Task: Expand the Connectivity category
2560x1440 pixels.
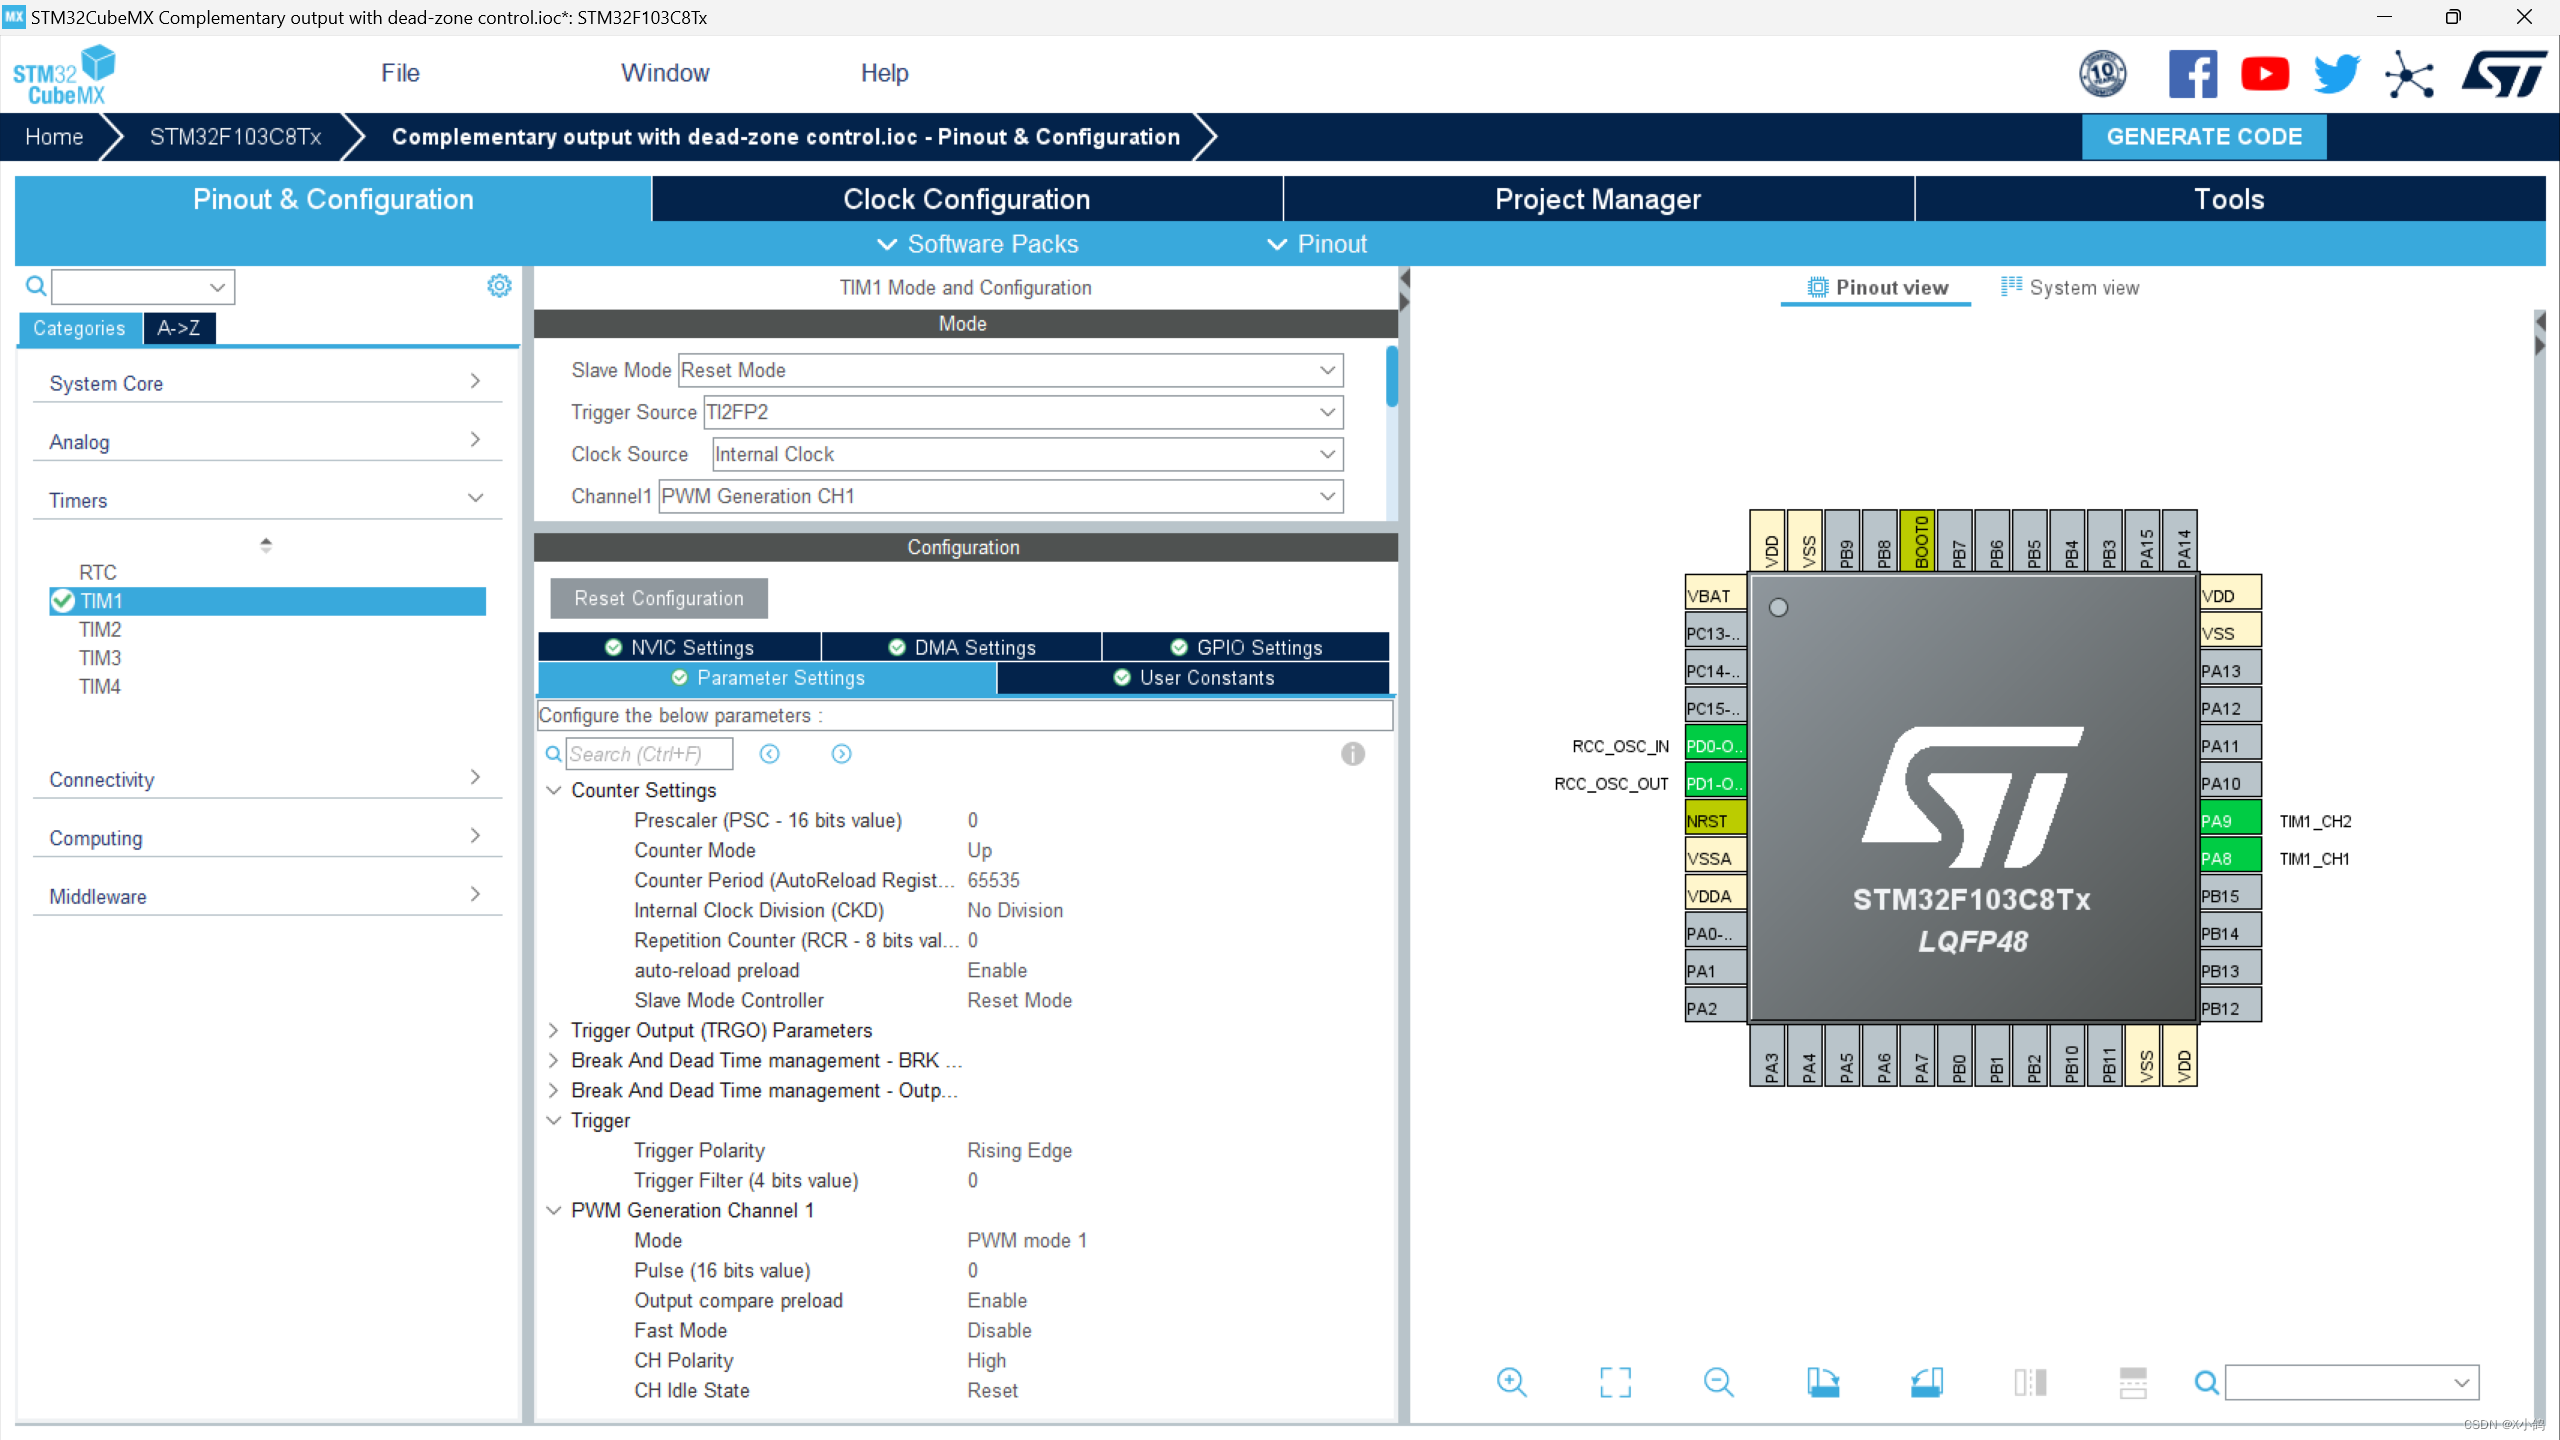Action: point(267,779)
